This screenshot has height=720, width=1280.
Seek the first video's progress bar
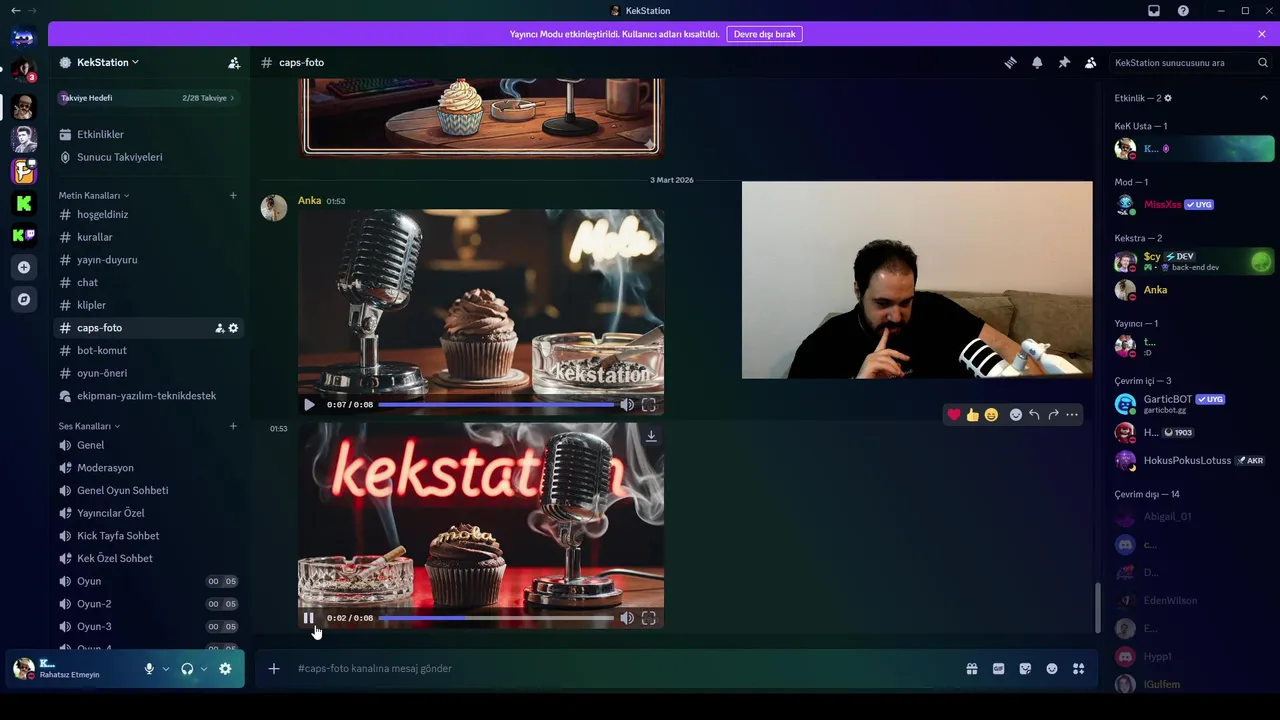pos(496,405)
